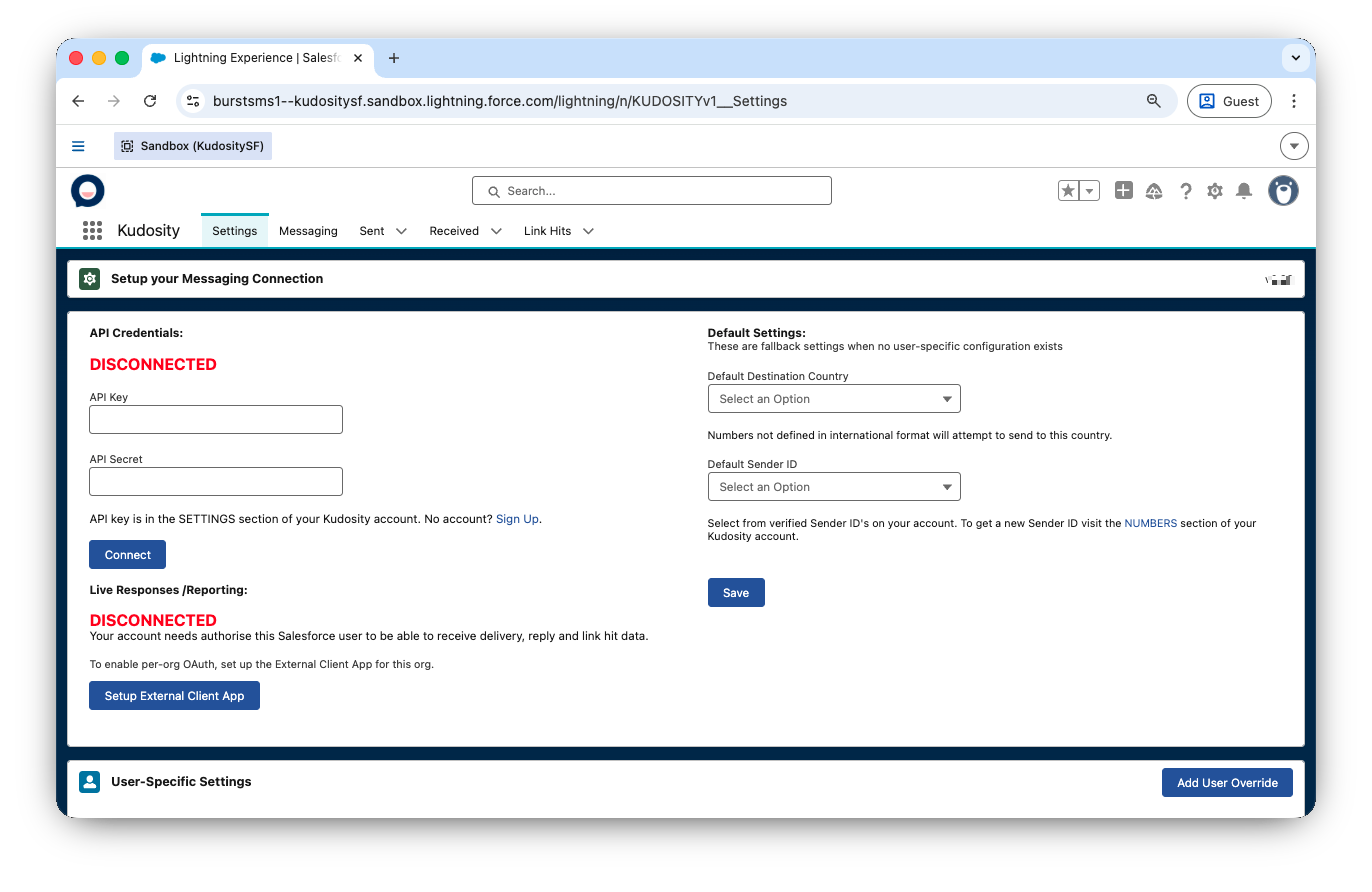The width and height of the screenshot is (1372, 892).
Task: Open the Salesforce App Launcher grid icon
Action: pos(92,231)
